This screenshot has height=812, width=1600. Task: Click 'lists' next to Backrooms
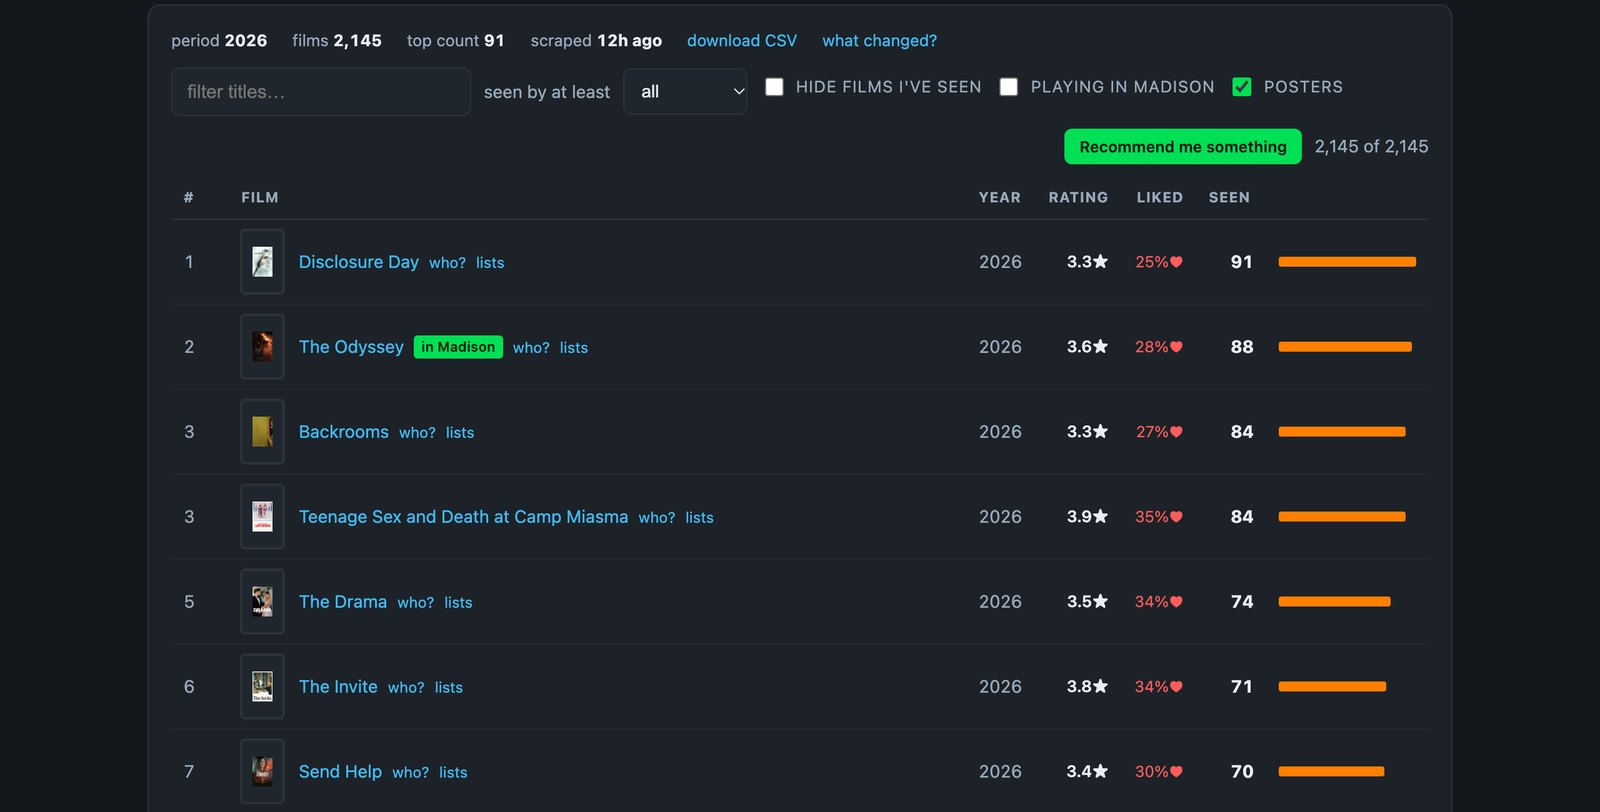pyautogui.click(x=460, y=433)
